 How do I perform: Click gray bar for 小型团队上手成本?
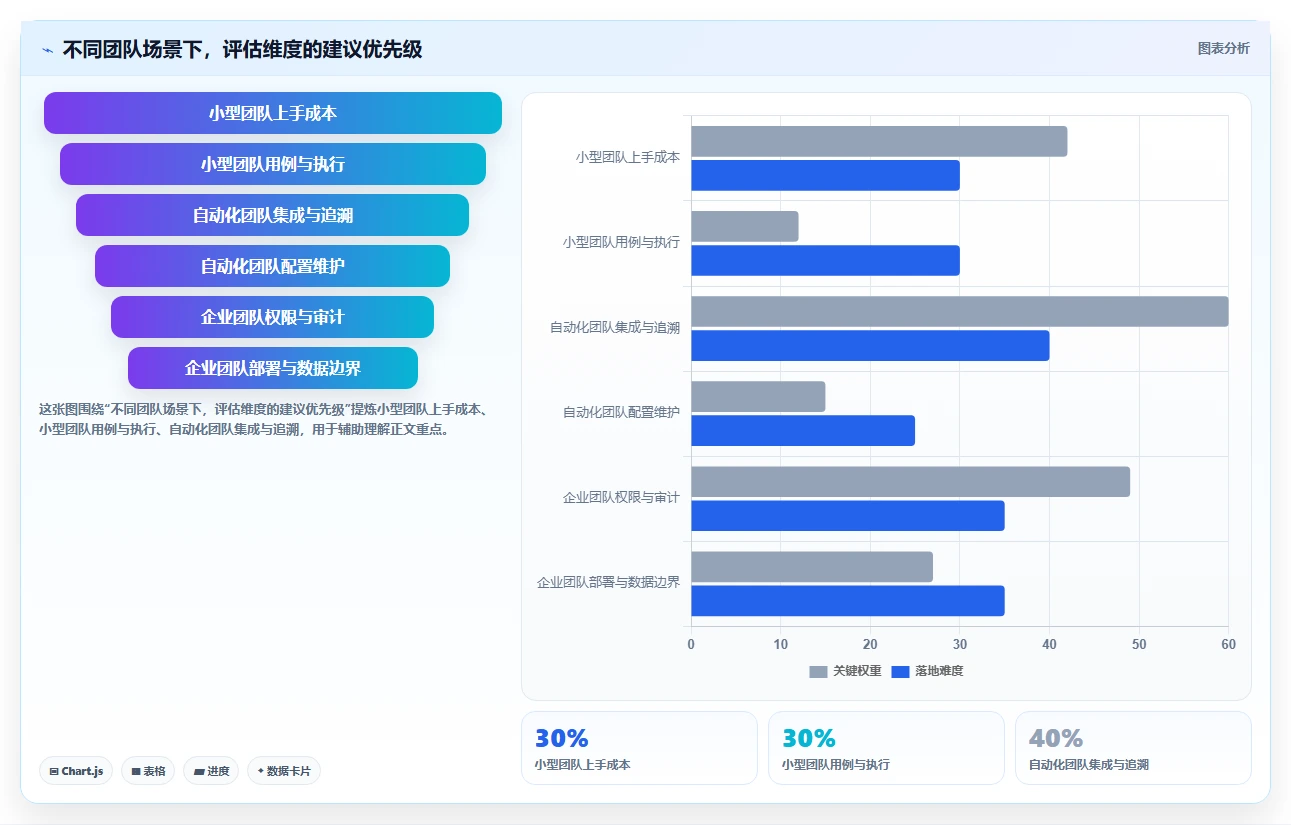[x=879, y=141]
